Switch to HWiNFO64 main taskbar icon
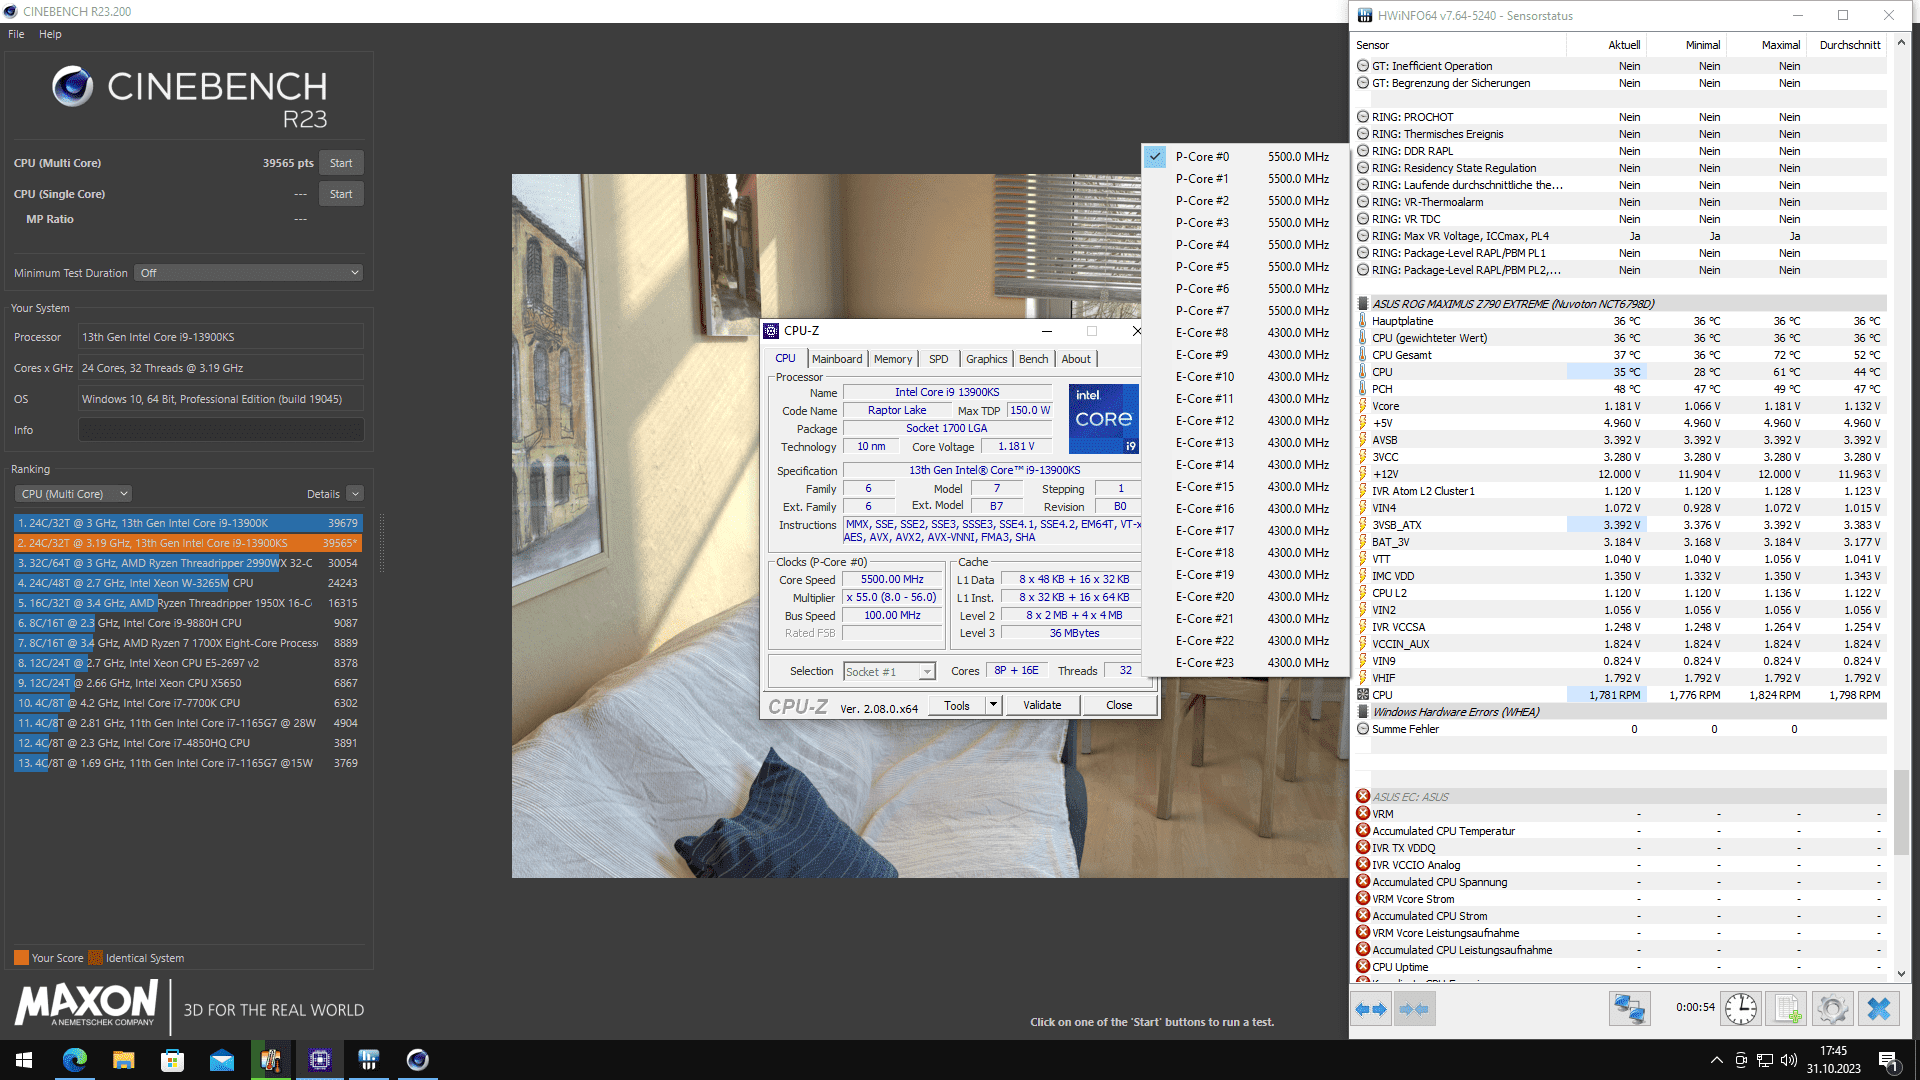 point(368,1060)
